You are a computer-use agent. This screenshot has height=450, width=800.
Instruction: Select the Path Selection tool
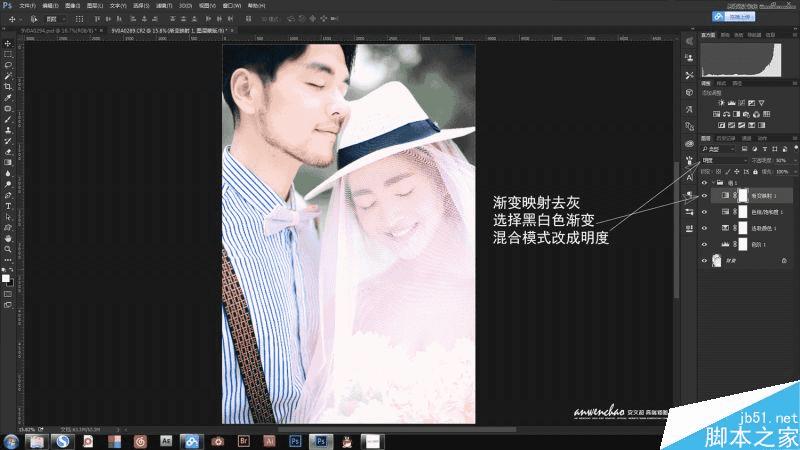point(8,217)
